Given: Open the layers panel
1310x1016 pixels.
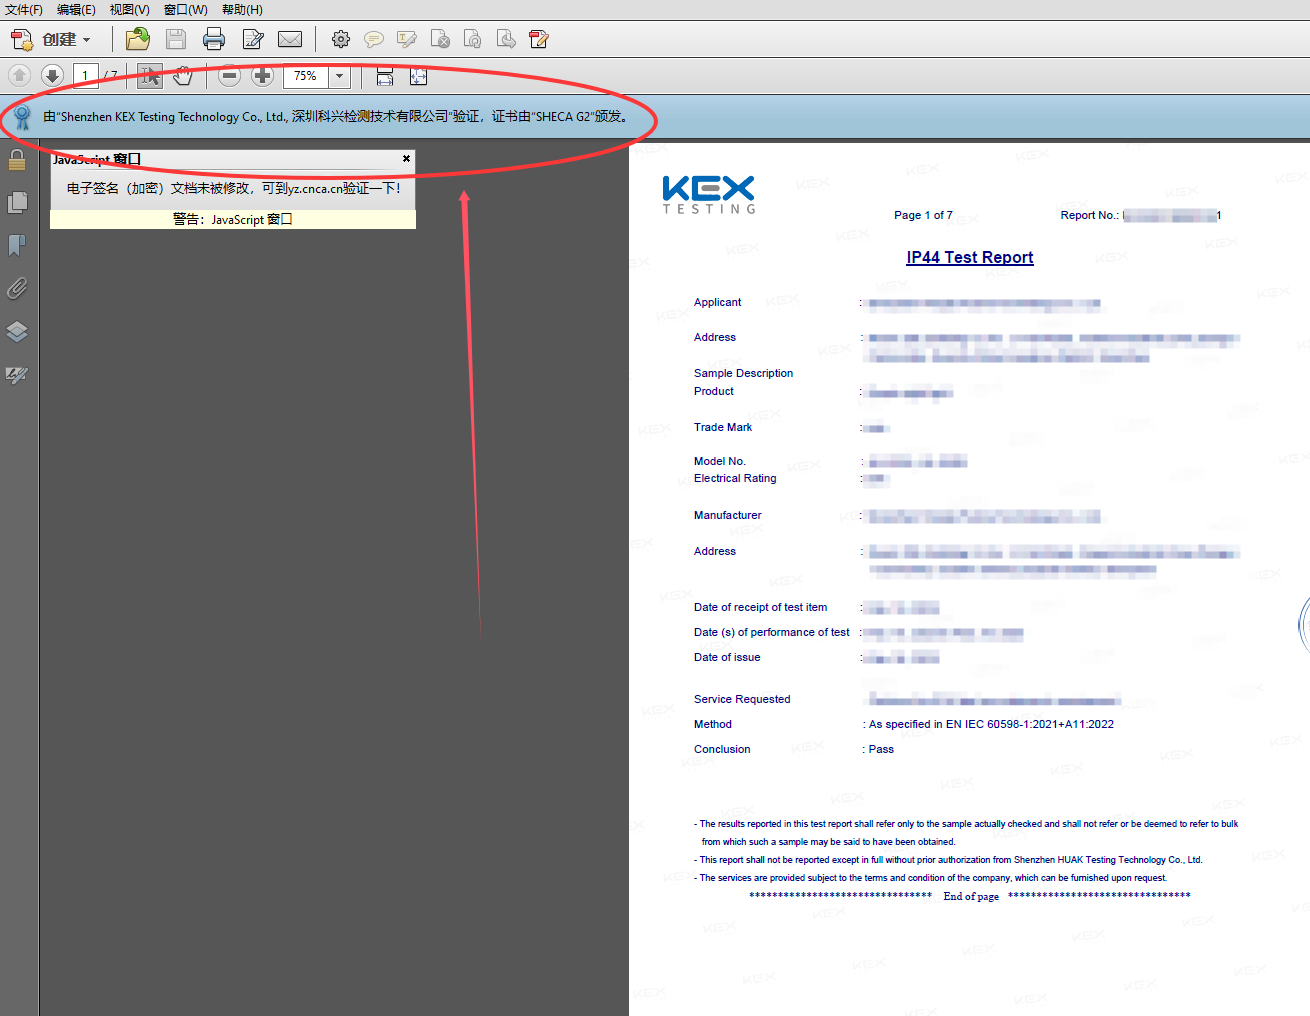Looking at the screenshot, I should 17,332.
